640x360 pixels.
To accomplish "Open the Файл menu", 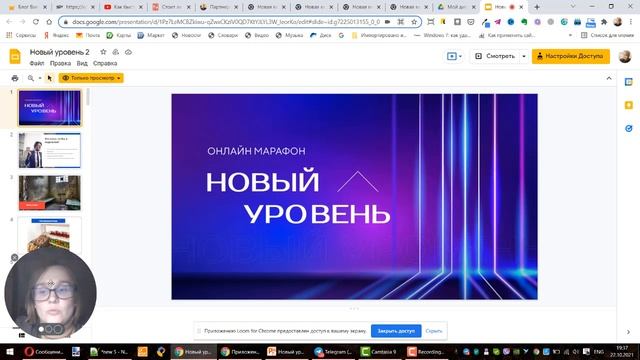I will click(x=37, y=63).
